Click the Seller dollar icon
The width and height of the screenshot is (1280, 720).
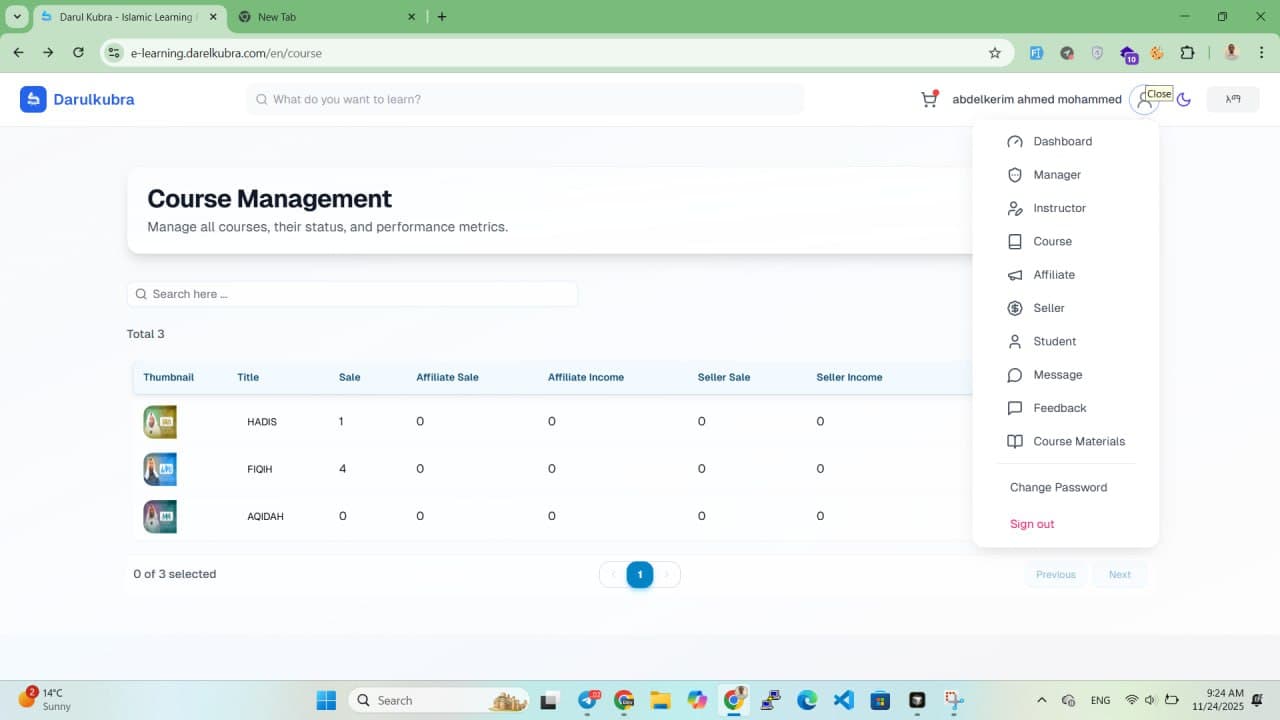coord(1015,308)
